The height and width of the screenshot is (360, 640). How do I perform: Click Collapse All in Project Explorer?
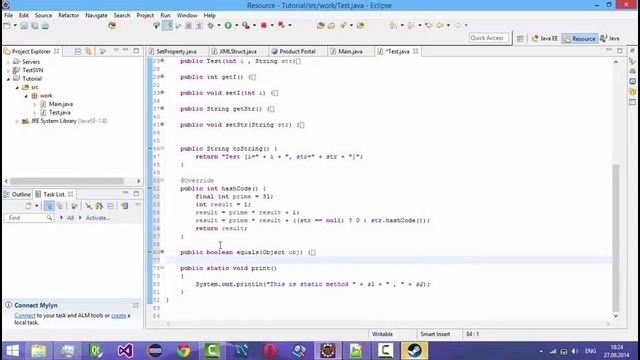pyautogui.click(x=78, y=51)
